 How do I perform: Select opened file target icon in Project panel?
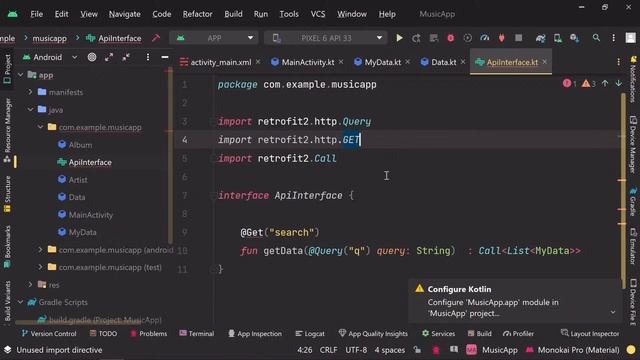point(92,57)
